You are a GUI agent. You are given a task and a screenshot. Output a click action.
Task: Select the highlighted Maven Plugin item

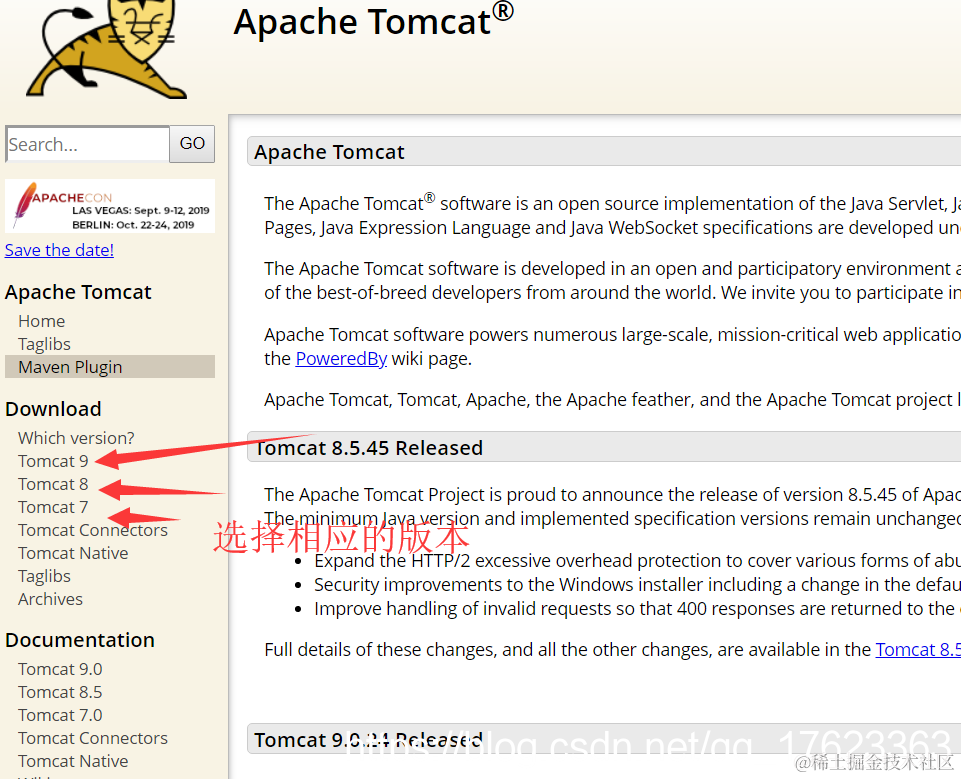click(x=110, y=367)
